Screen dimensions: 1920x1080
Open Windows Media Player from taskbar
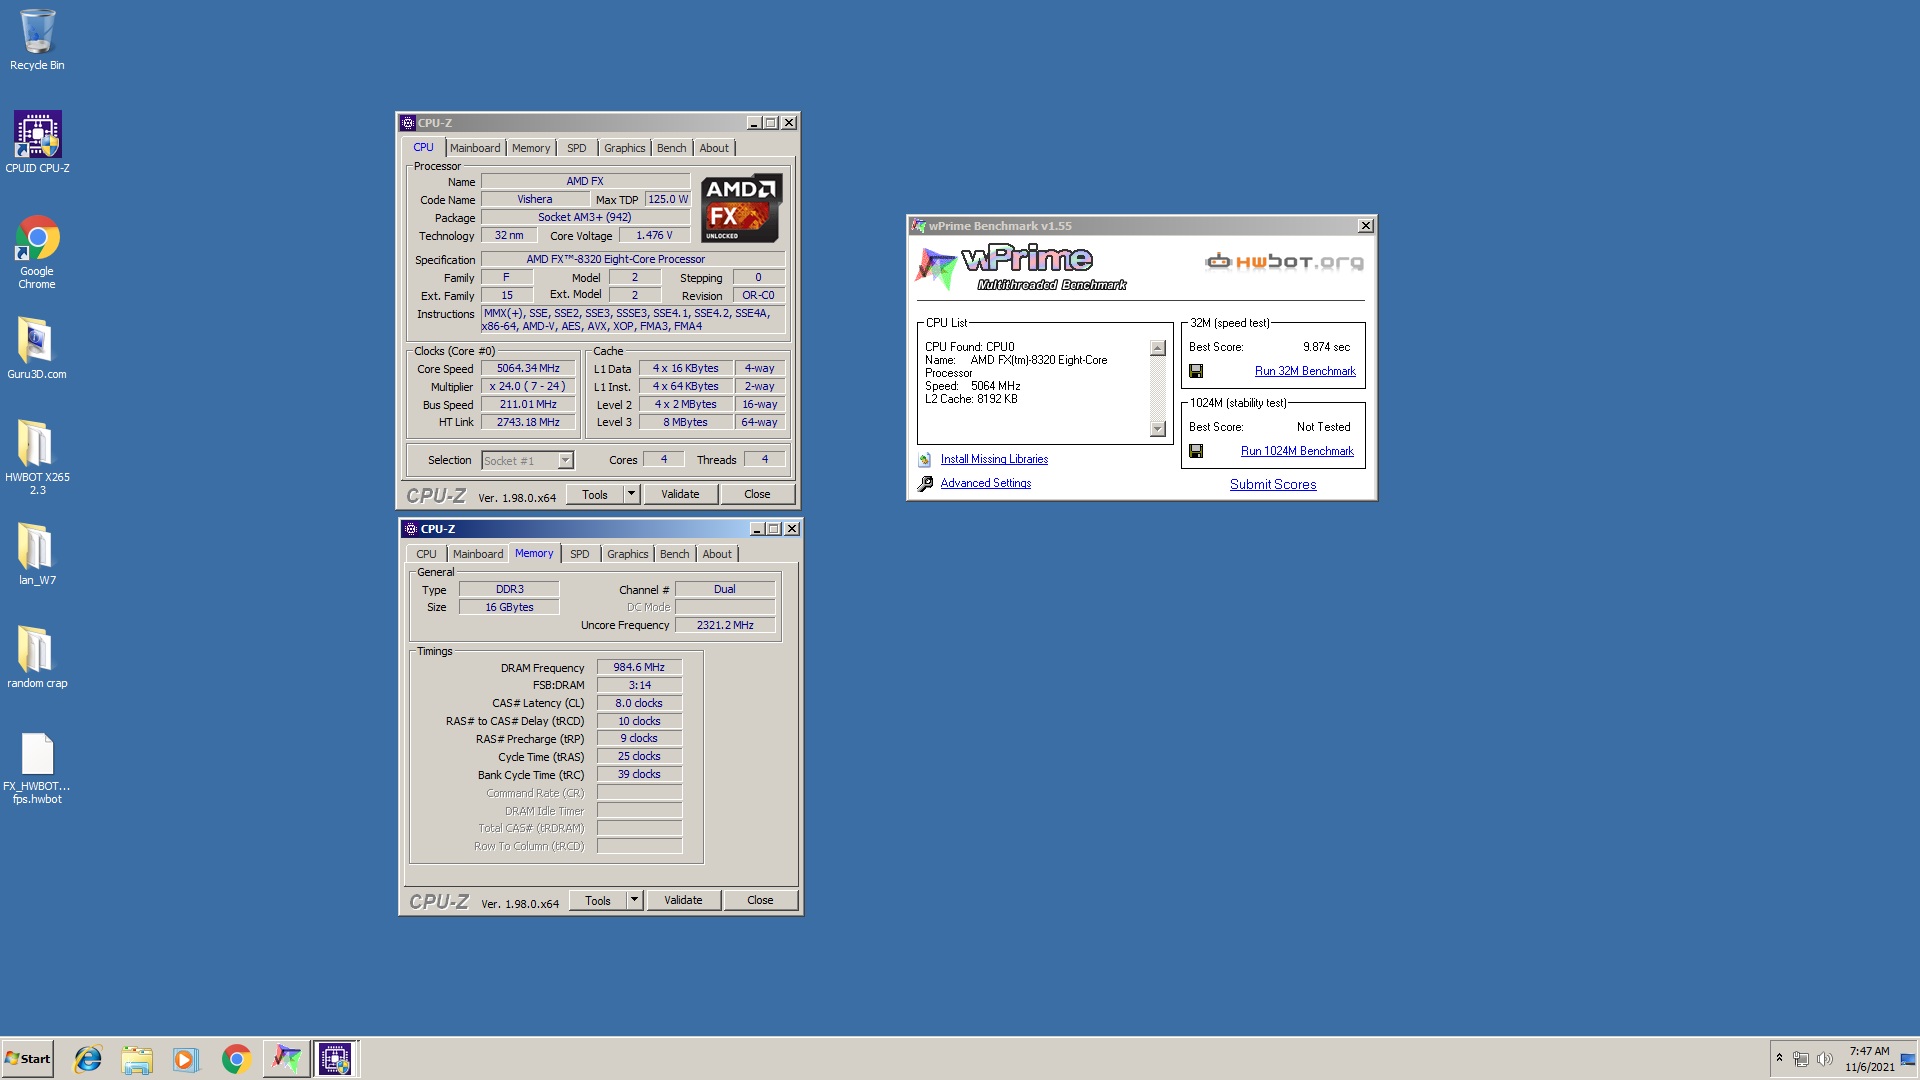(186, 1059)
